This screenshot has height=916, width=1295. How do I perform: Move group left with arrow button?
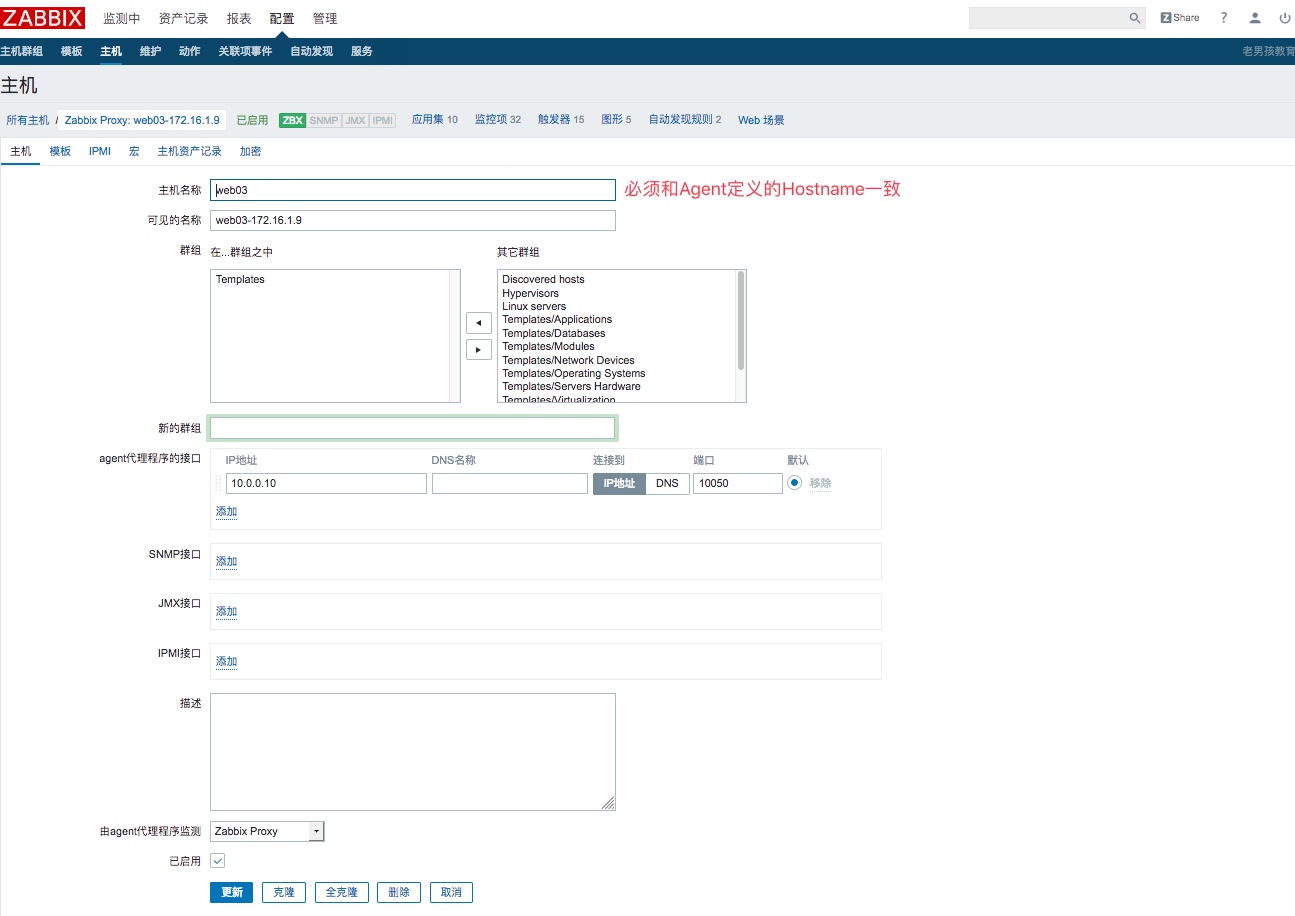point(479,323)
